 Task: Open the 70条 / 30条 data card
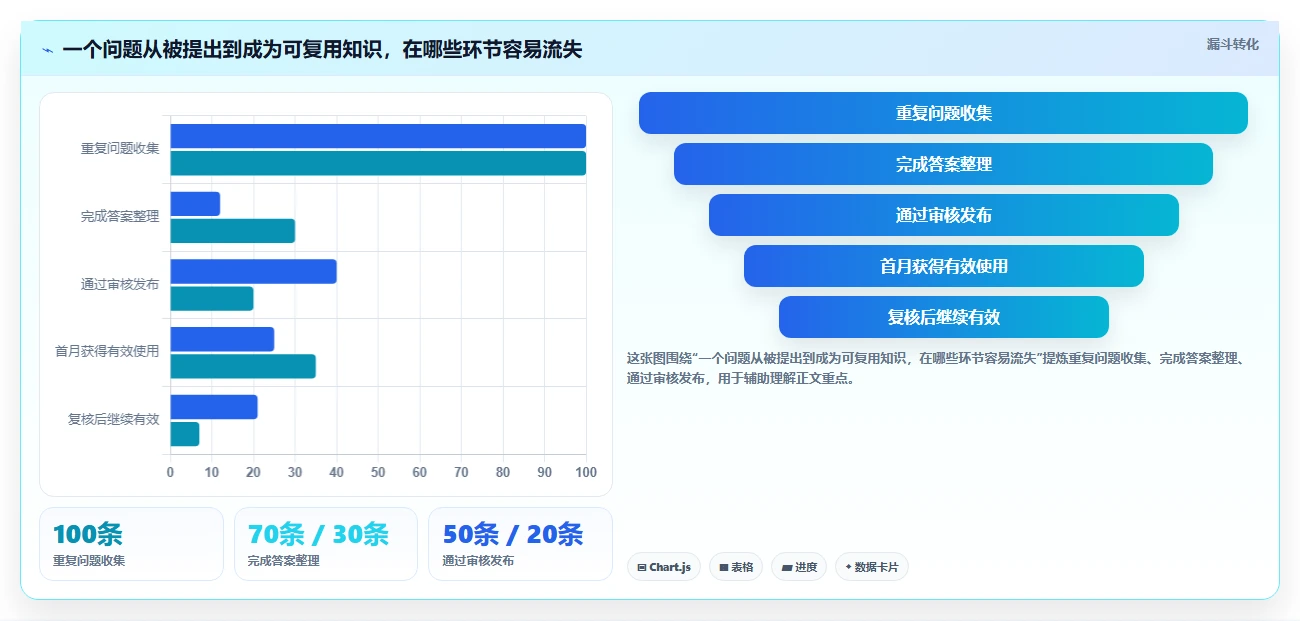pos(325,544)
